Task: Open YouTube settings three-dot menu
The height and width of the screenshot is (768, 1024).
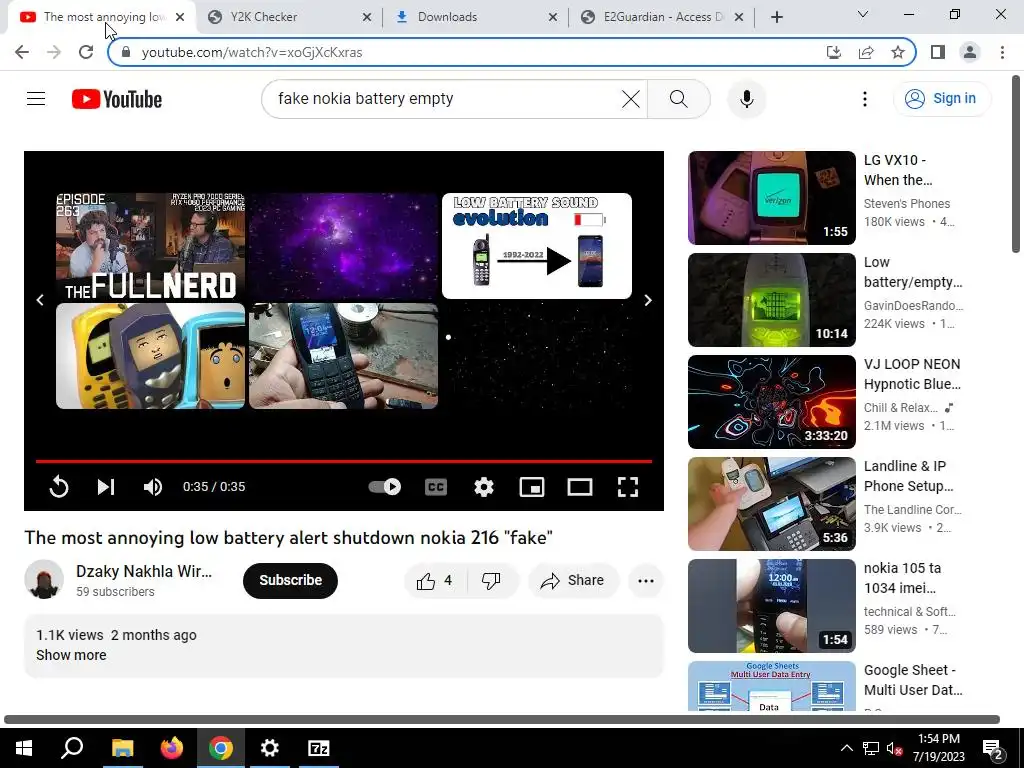Action: click(865, 99)
